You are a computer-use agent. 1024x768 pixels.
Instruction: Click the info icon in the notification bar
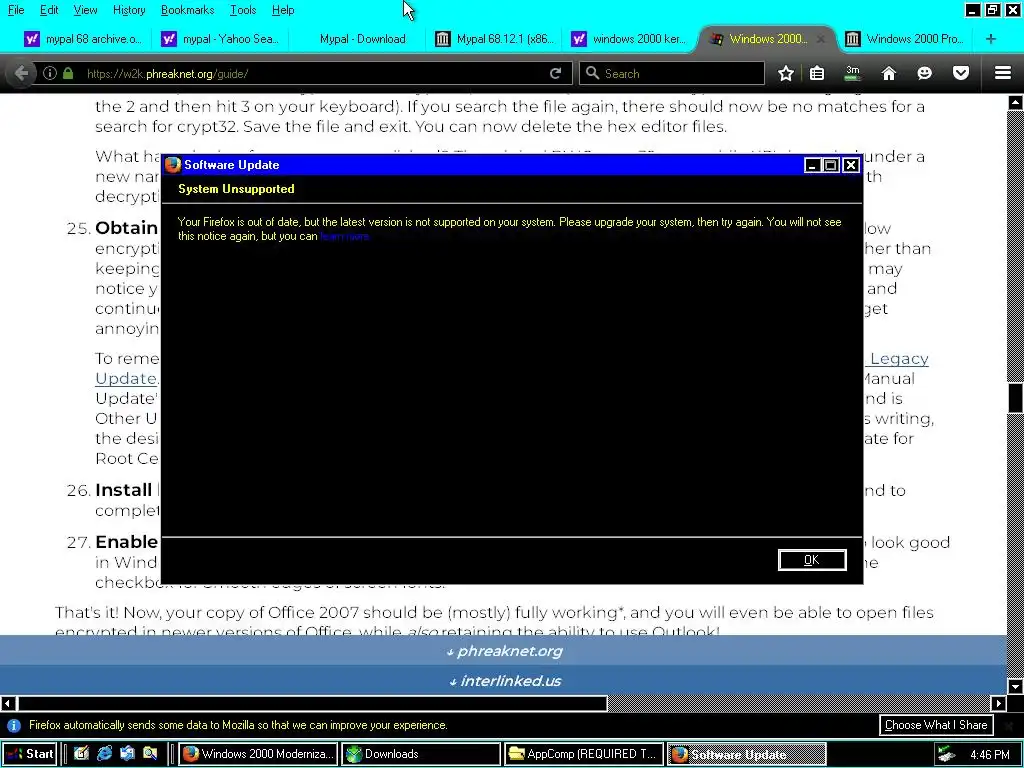point(14,726)
